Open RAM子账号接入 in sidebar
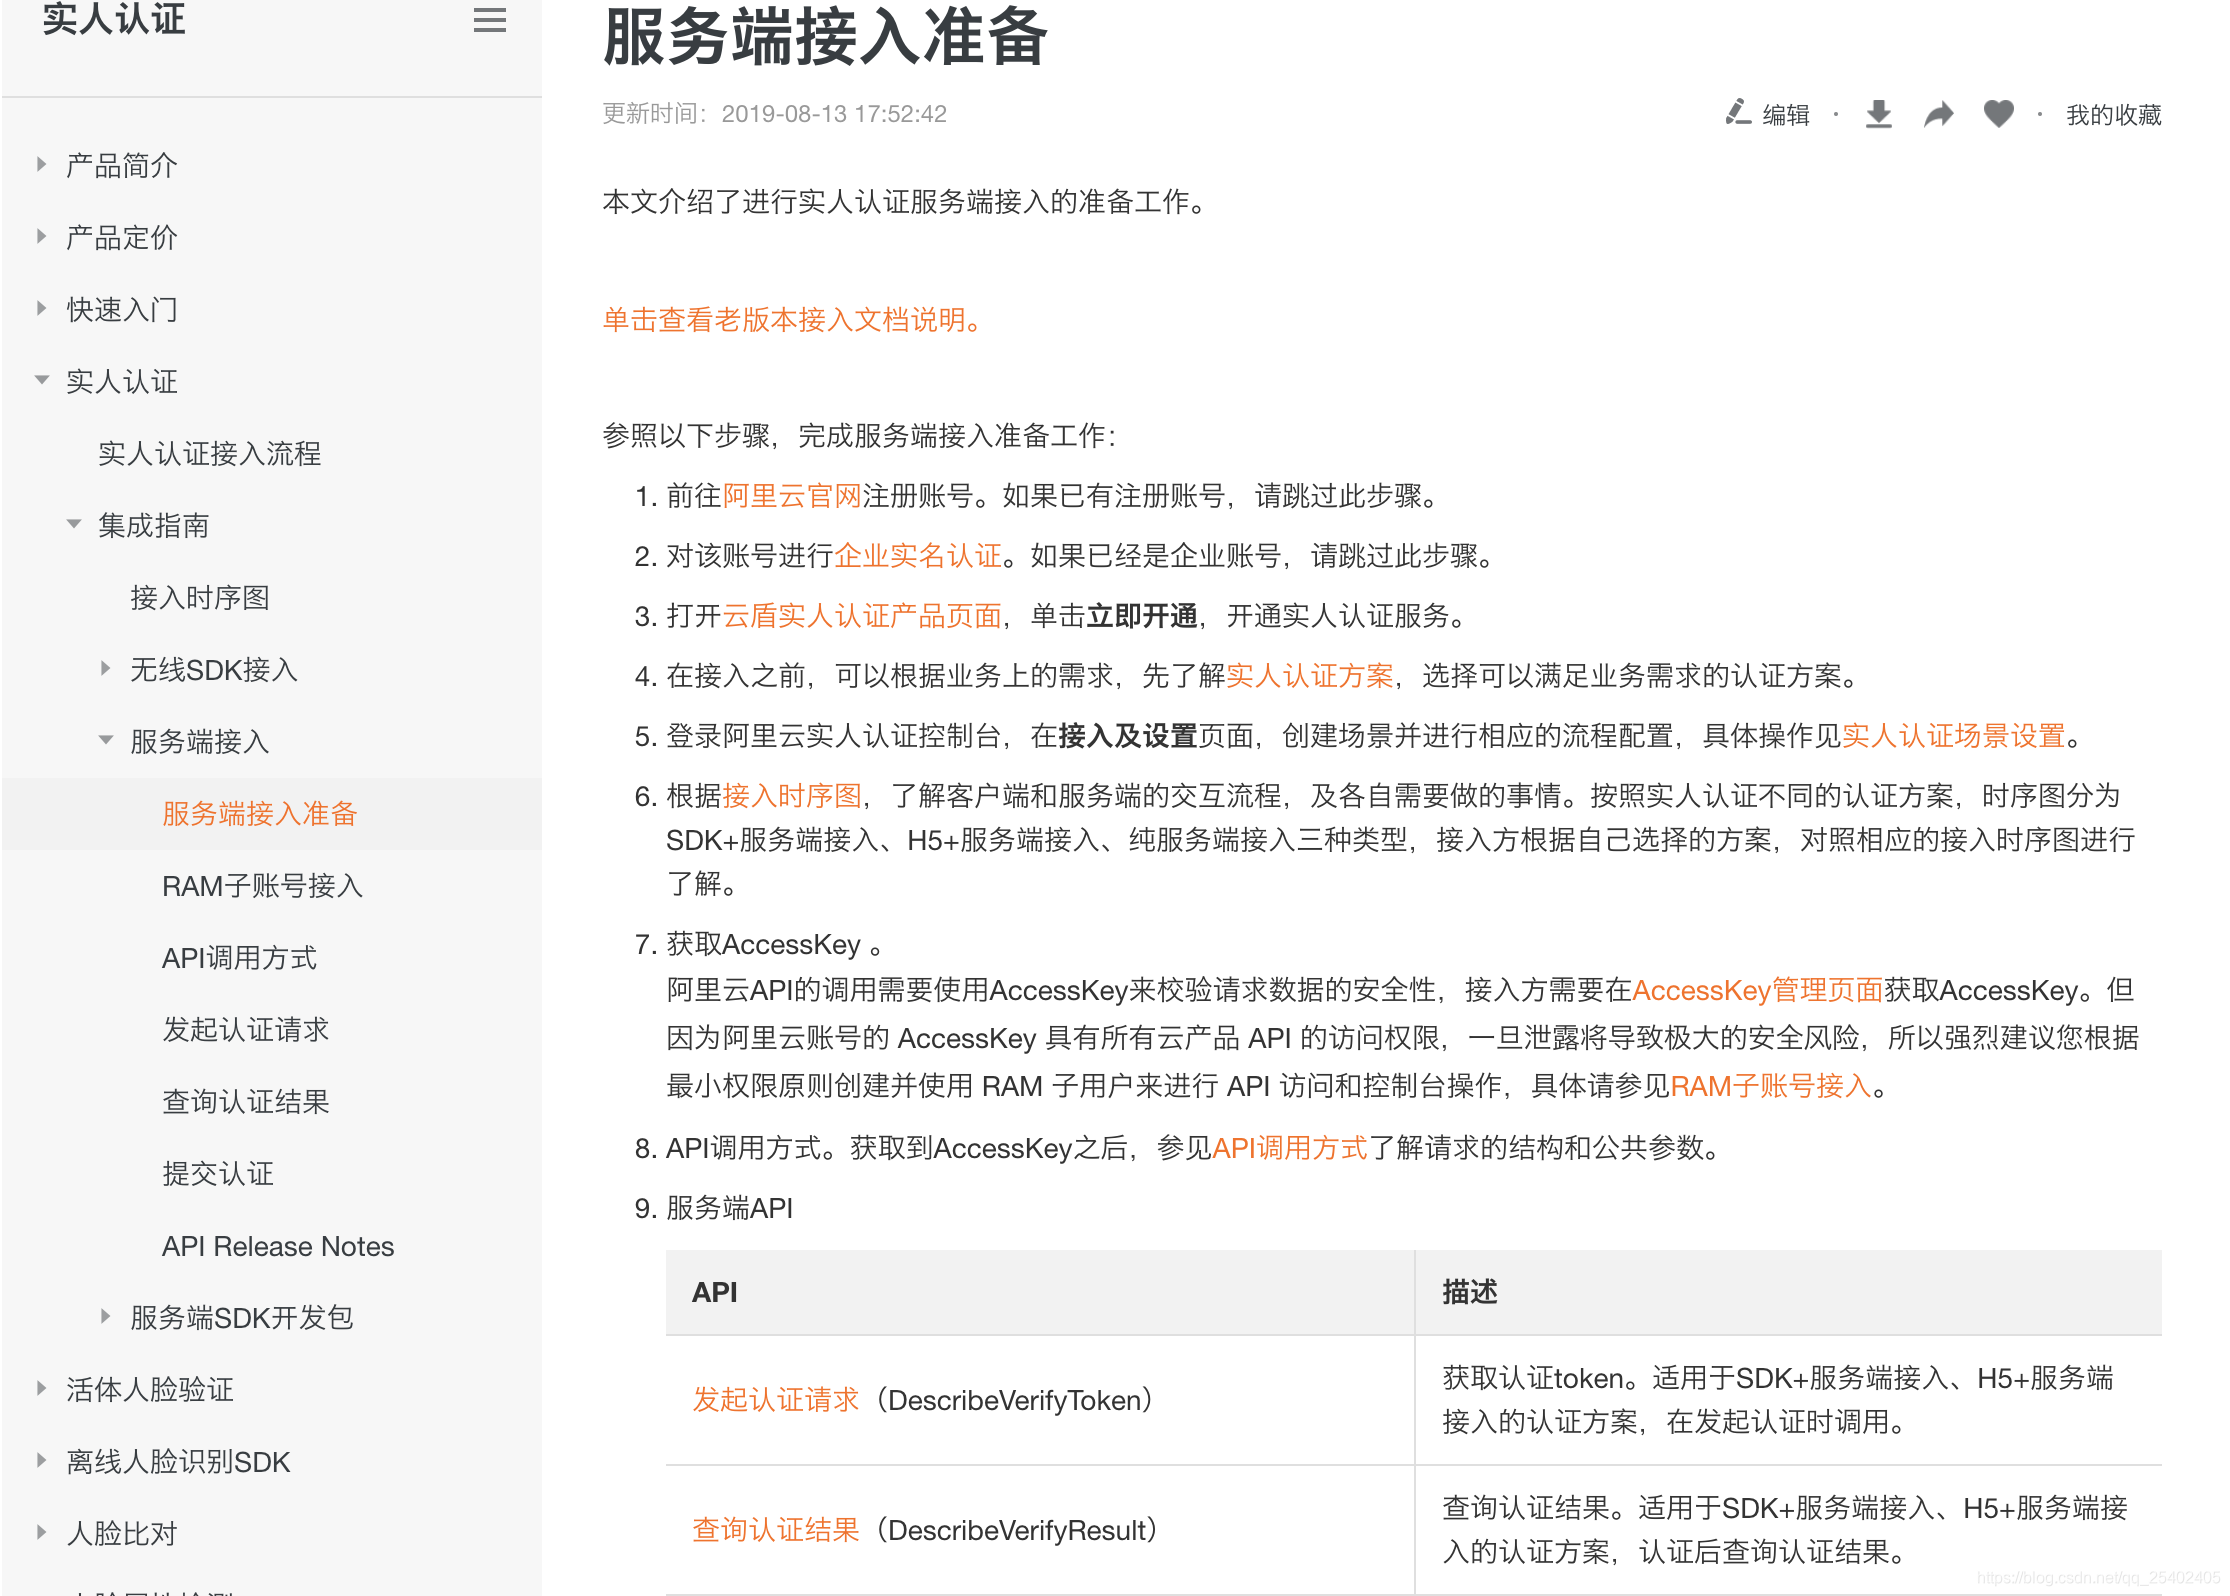Image resolution: width=2230 pixels, height=1596 pixels. pyautogui.click(x=262, y=886)
